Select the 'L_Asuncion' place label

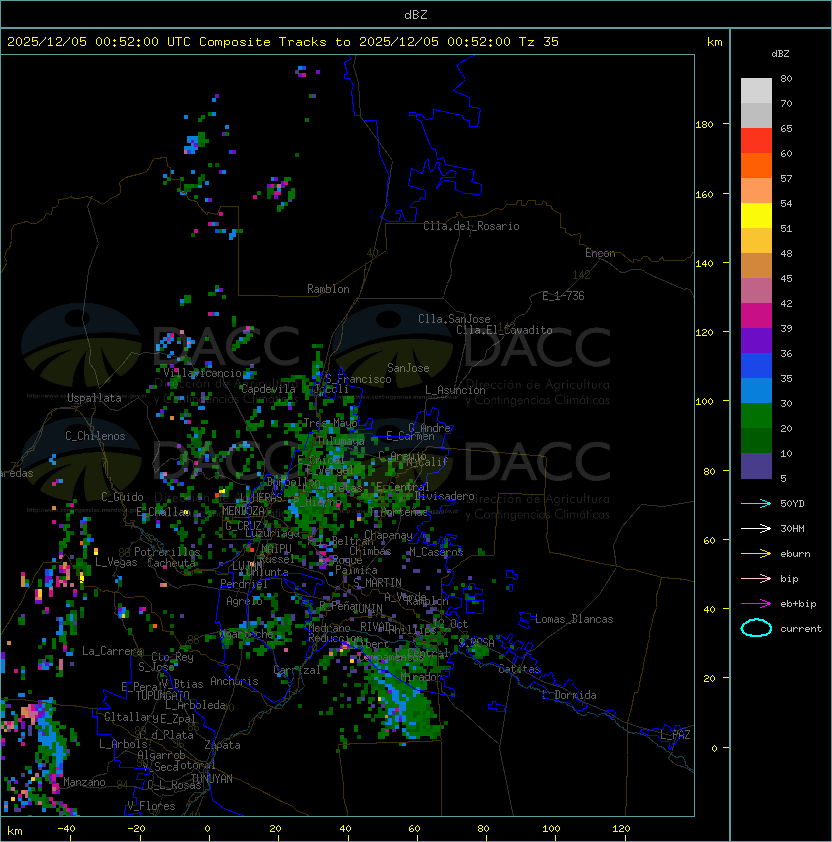pos(455,390)
